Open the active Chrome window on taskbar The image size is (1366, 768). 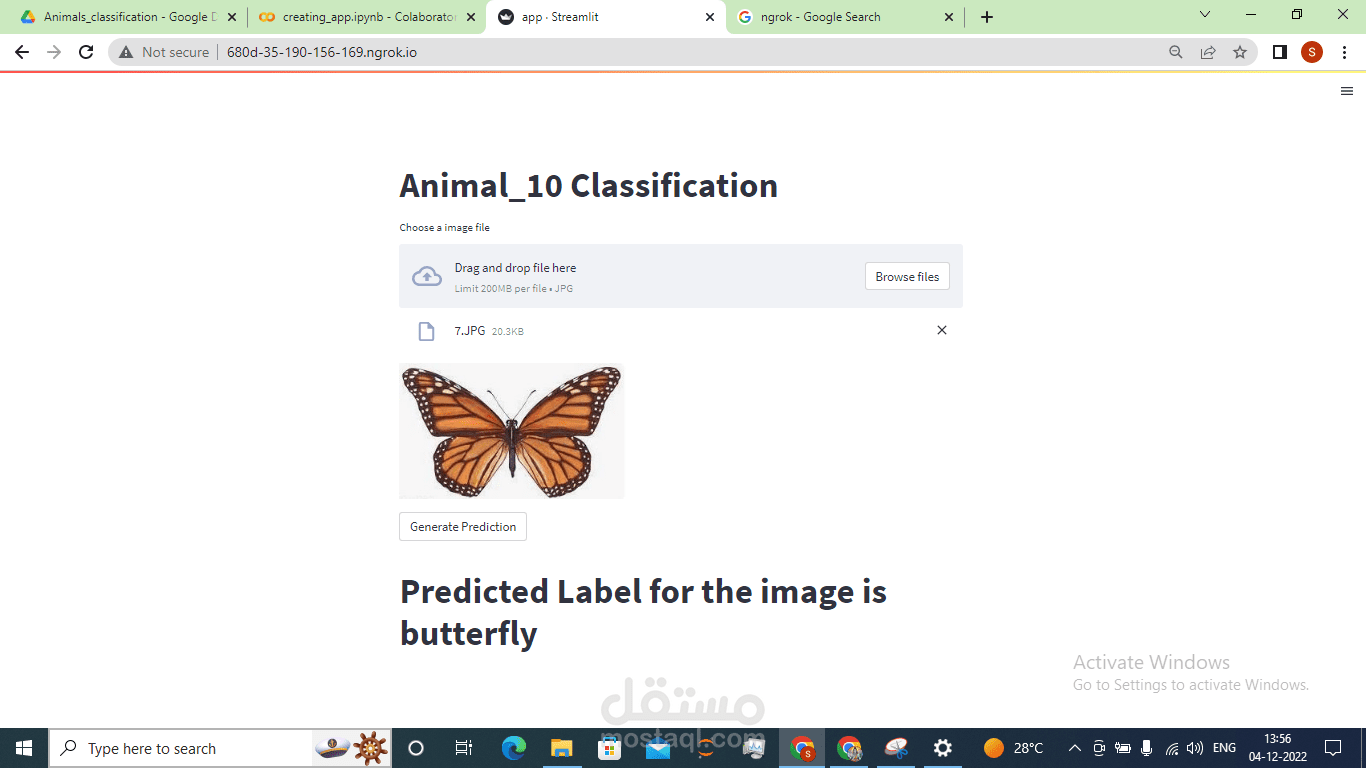pos(802,748)
